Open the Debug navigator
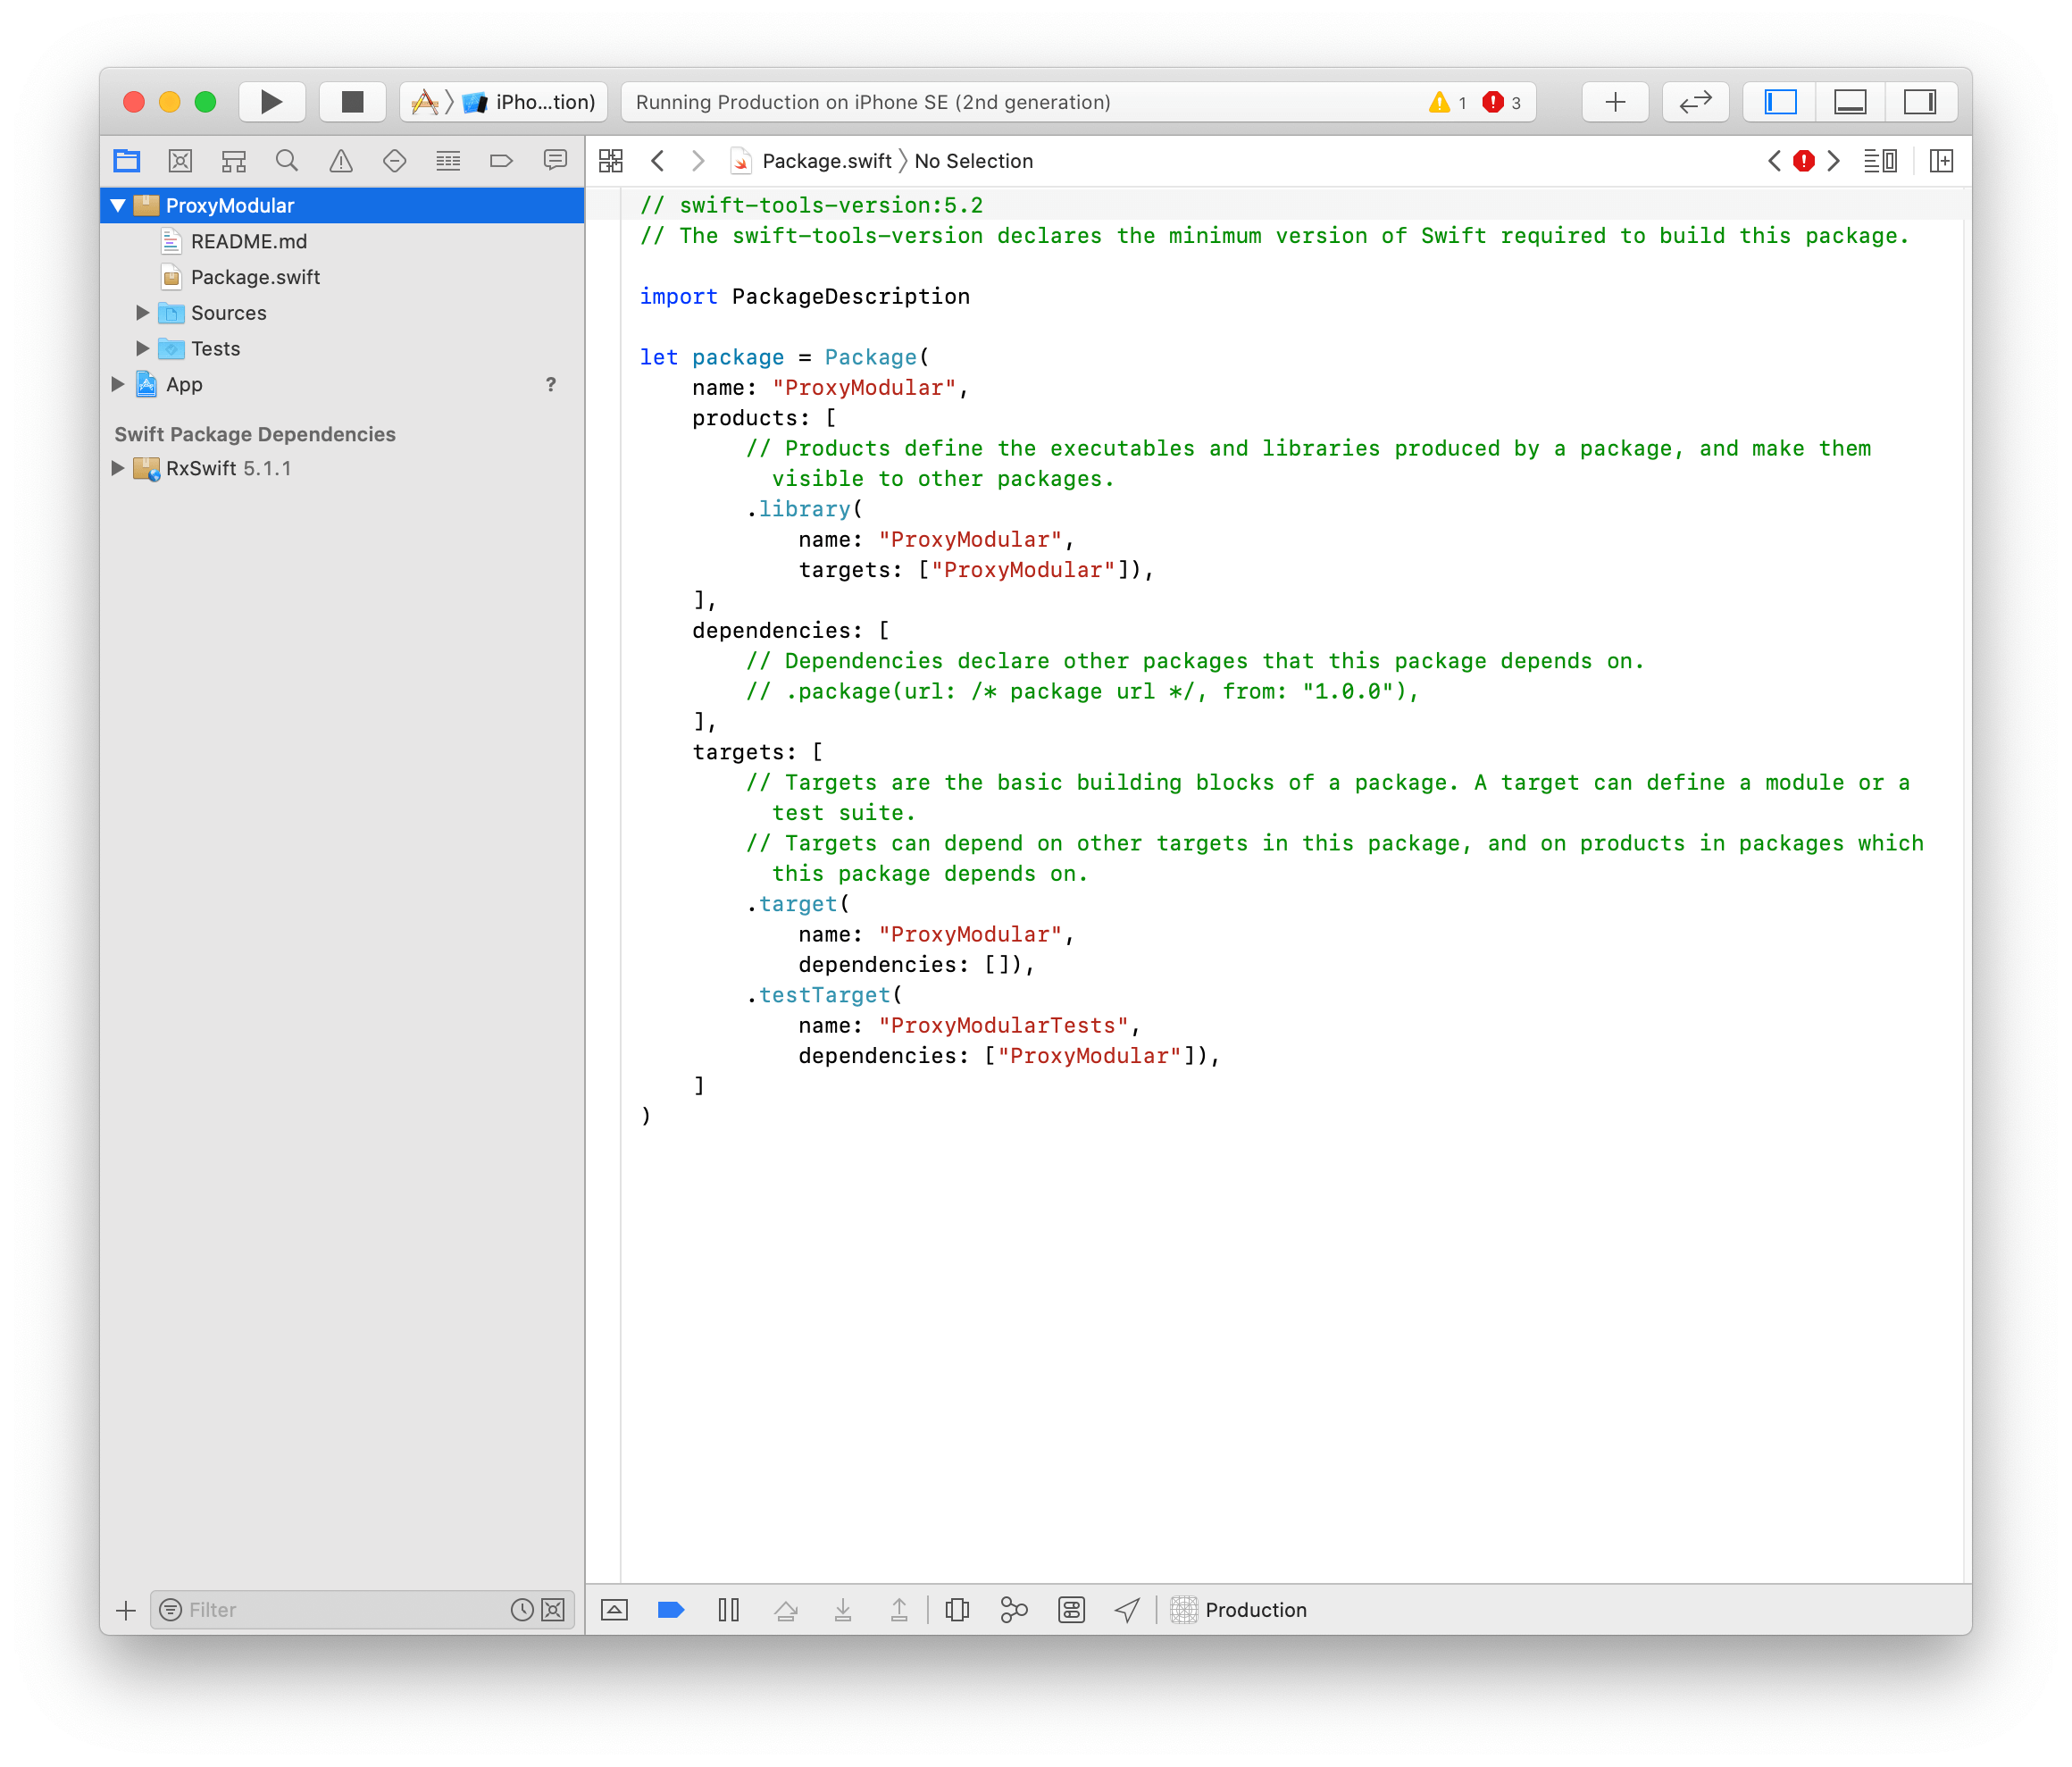The image size is (2072, 1767). tap(448, 160)
